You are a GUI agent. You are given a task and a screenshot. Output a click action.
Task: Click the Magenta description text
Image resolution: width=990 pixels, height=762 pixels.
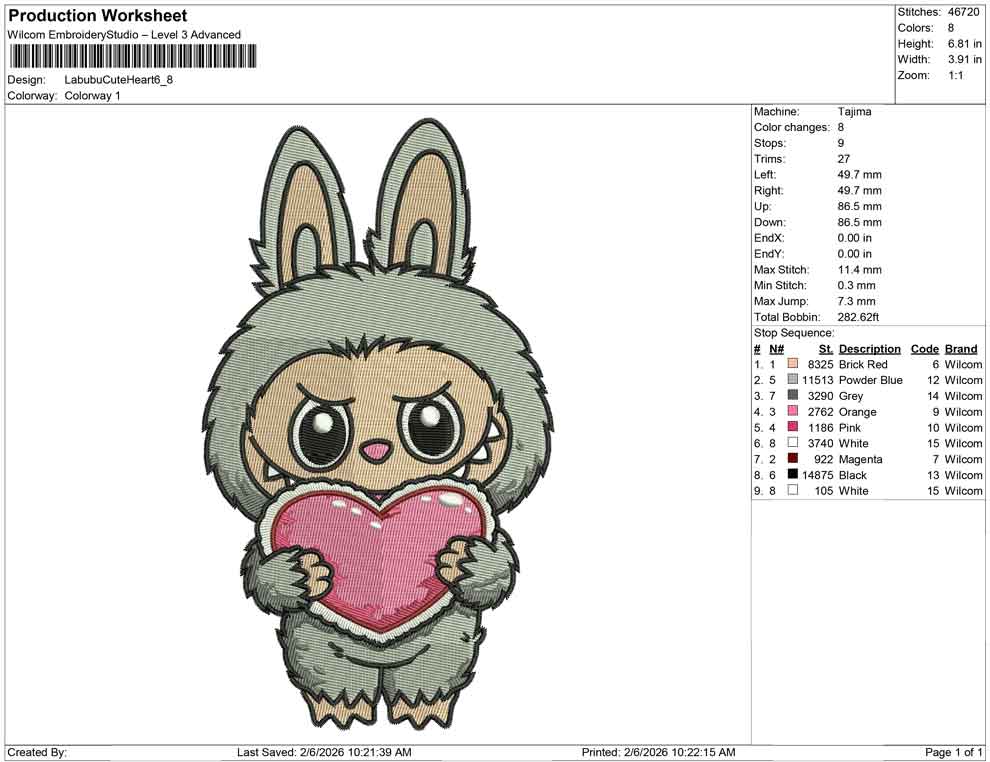pyautogui.click(x=860, y=459)
